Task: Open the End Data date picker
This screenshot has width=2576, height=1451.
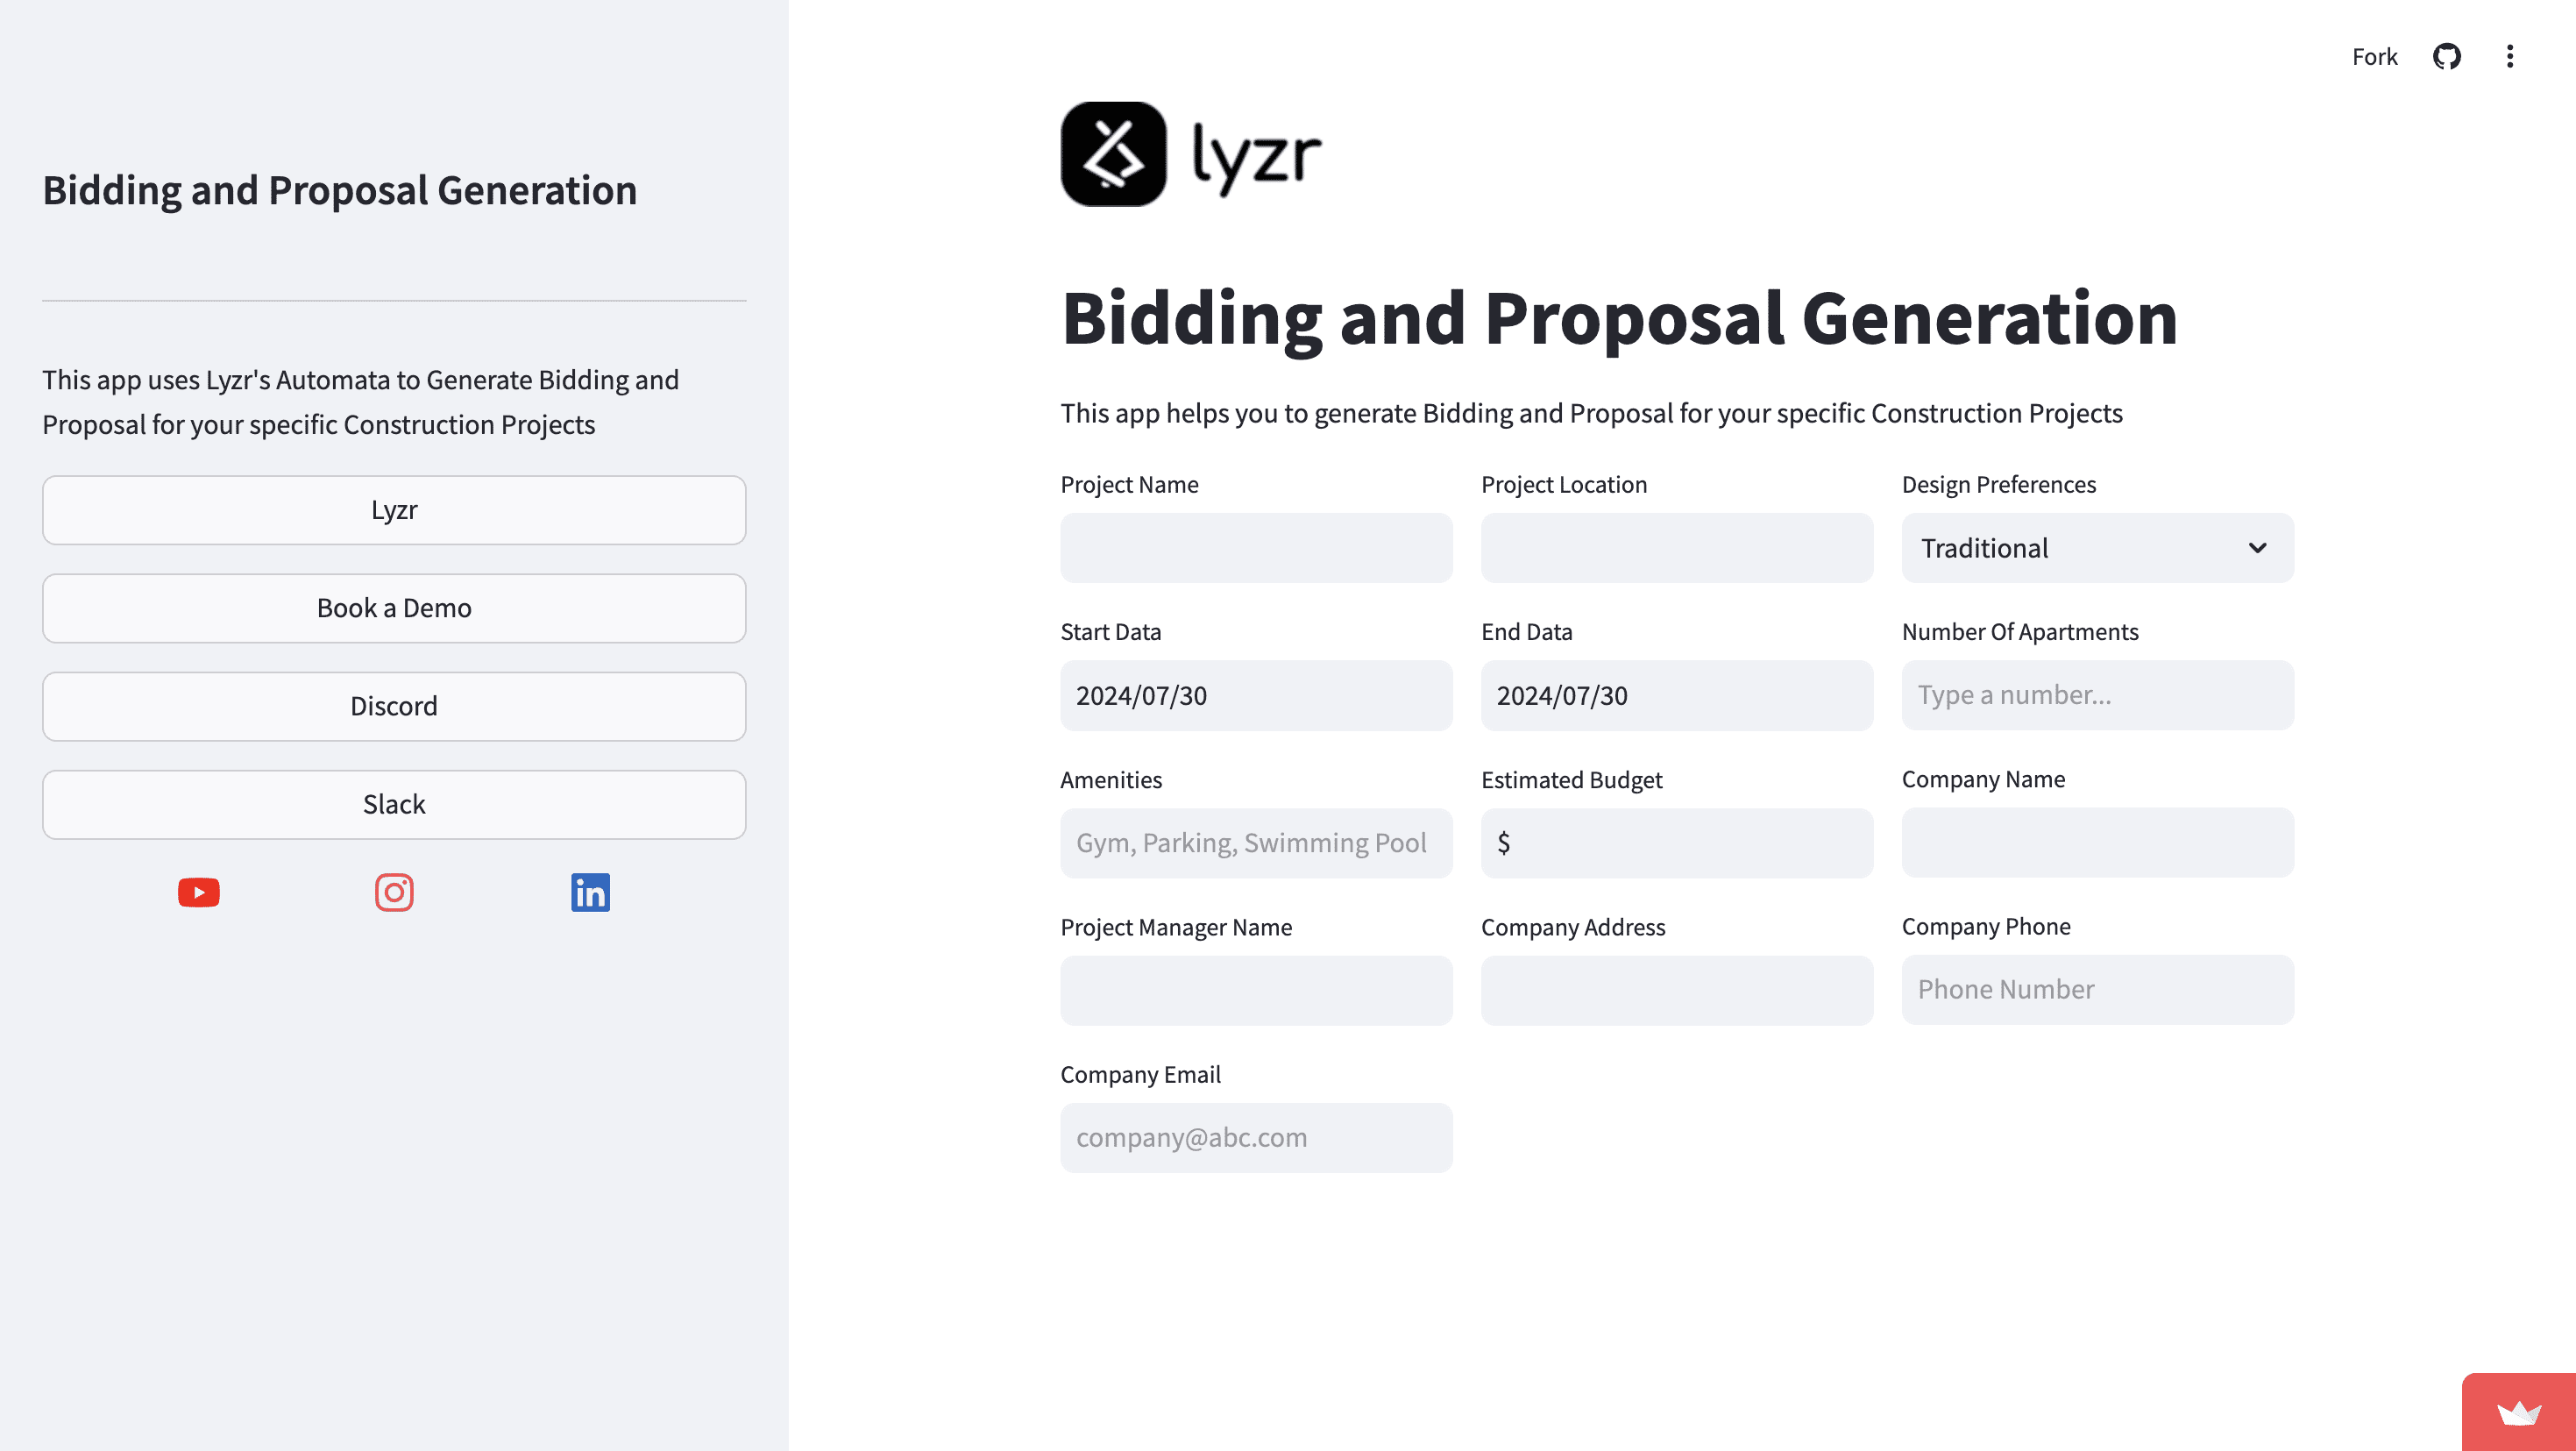Action: [1676, 695]
